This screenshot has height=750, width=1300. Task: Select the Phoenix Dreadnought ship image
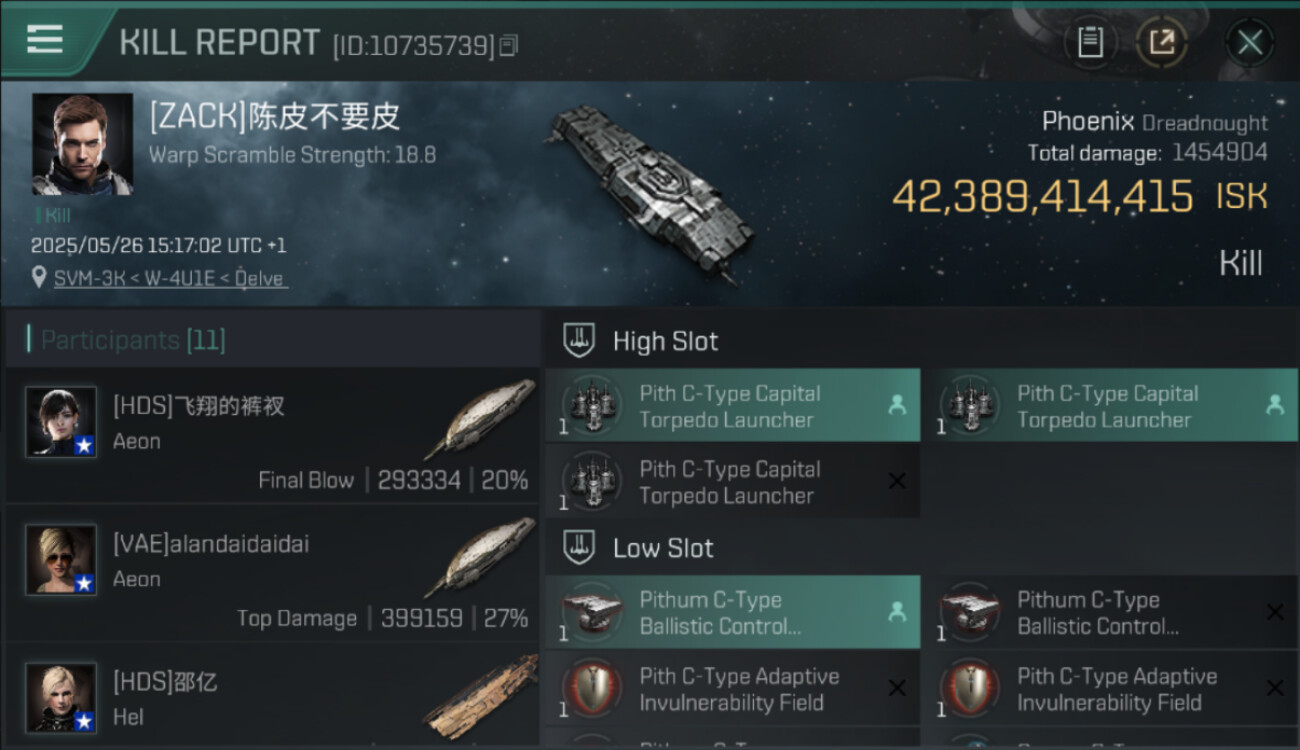click(x=650, y=190)
